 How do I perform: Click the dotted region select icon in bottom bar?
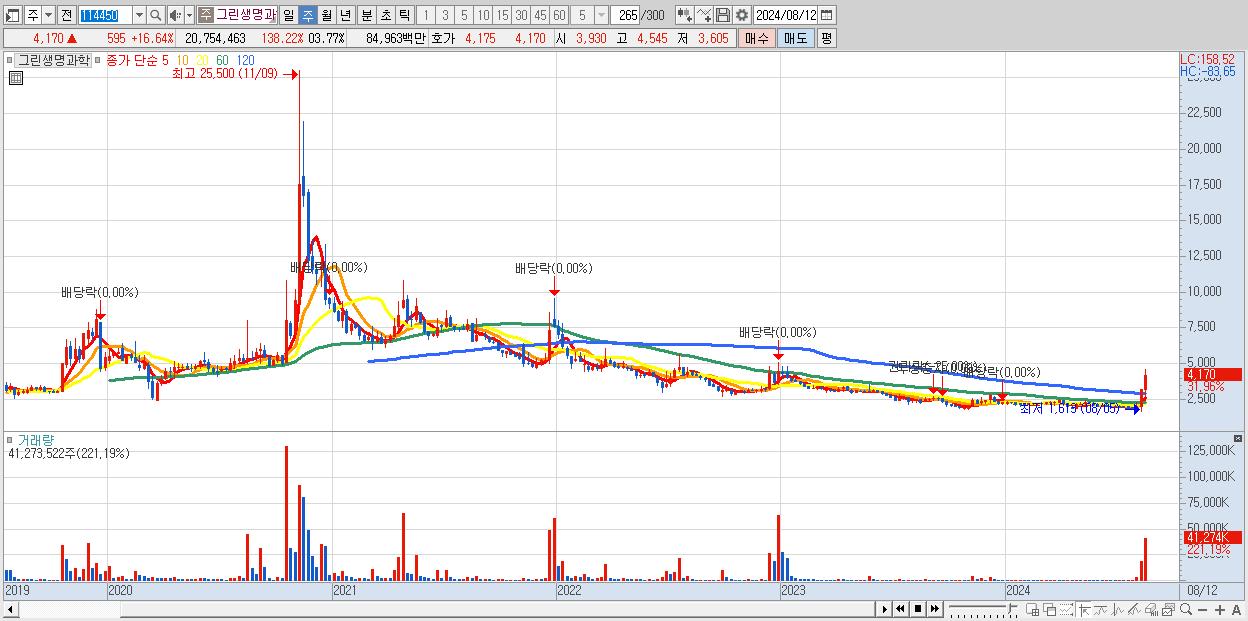tap(1066, 609)
